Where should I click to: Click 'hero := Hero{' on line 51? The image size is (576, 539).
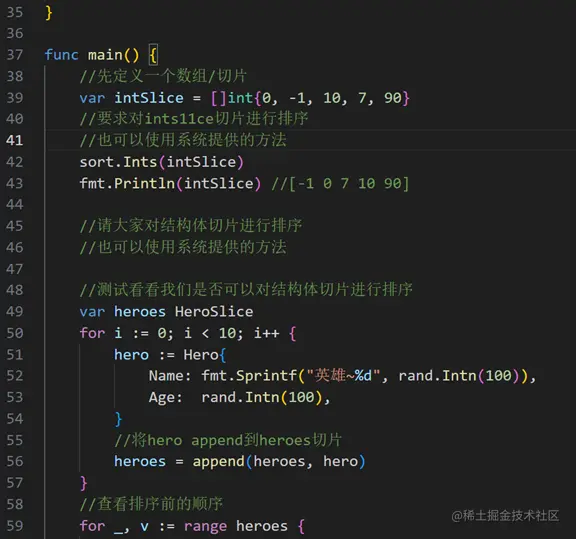point(170,355)
